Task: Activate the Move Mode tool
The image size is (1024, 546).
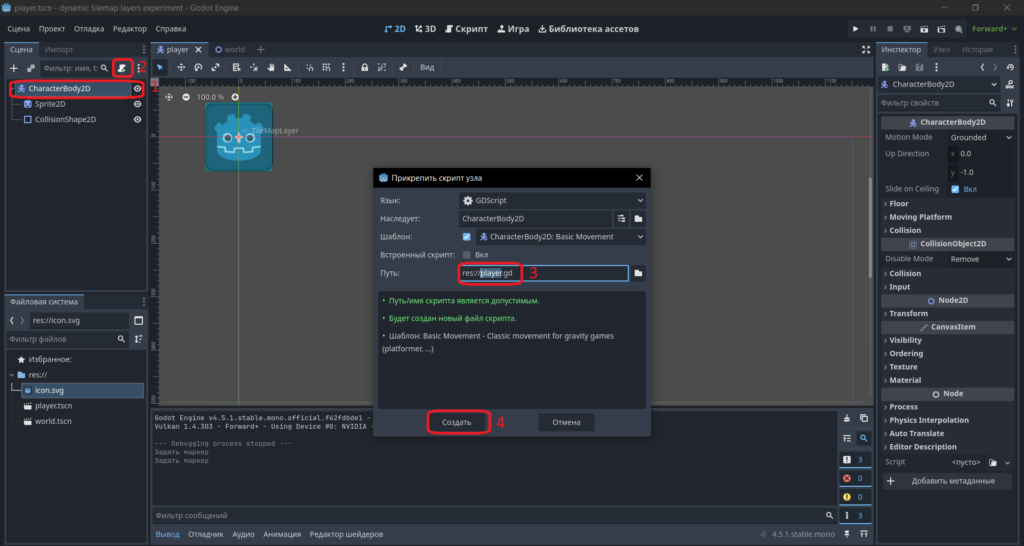Action: click(181, 67)
